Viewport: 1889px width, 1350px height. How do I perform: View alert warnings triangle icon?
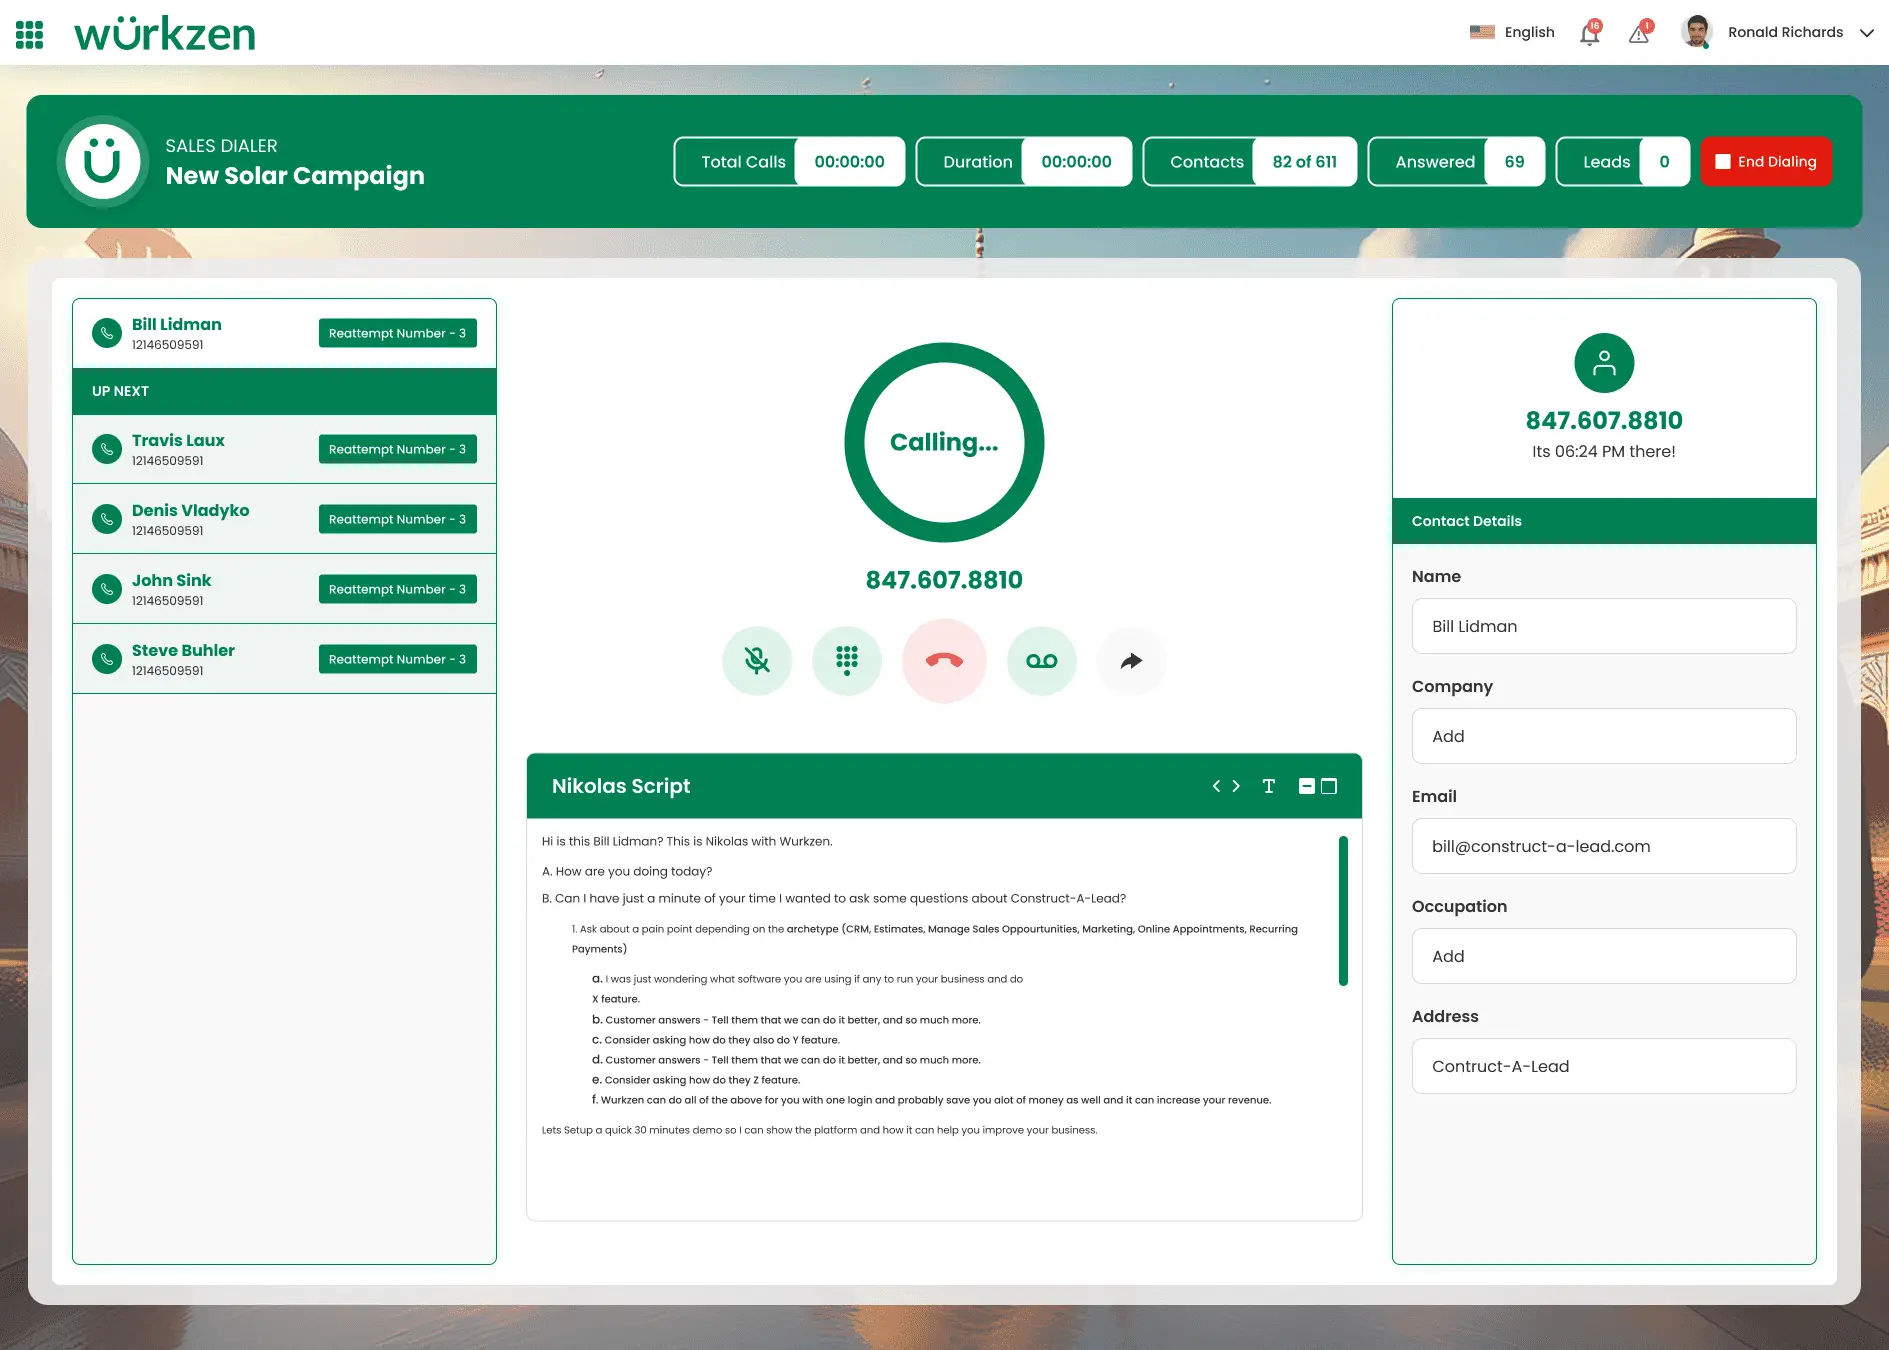pyautogui.click(x=1639, y=34)
